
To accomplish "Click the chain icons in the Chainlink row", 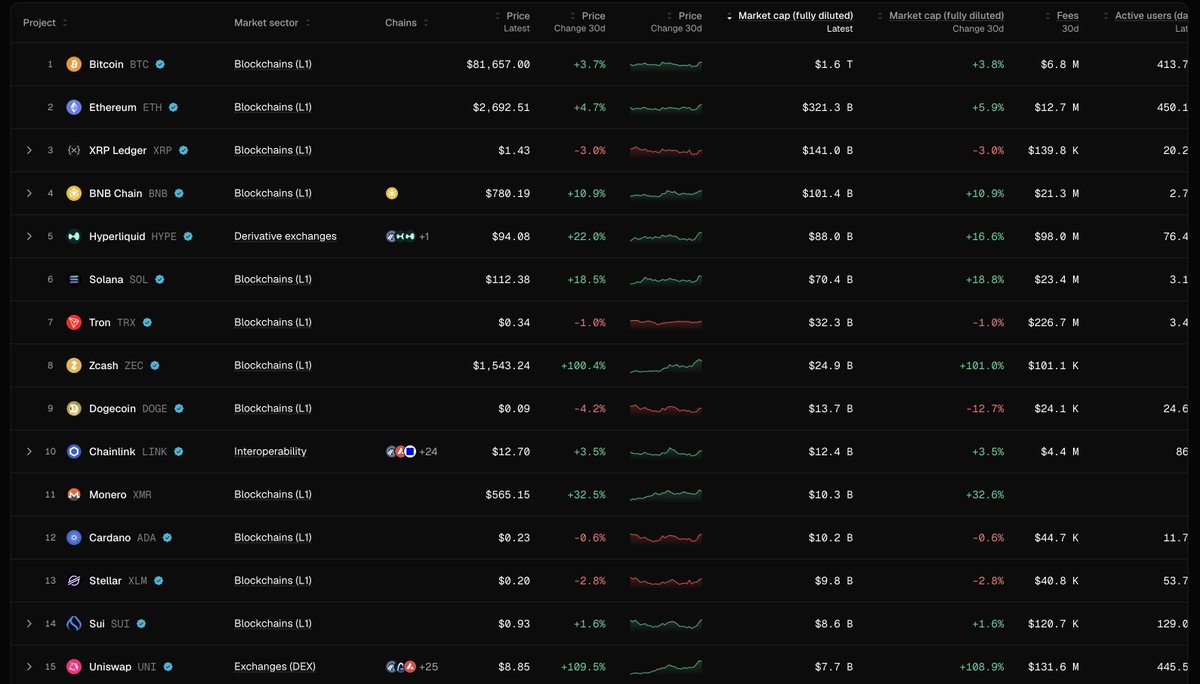I will [x=400, y=451].
